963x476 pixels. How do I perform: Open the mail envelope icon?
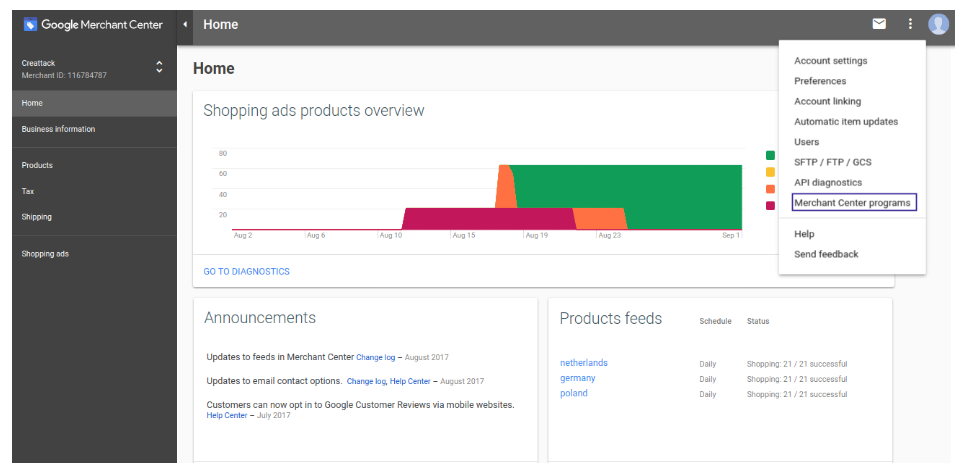pyautogui.click(x=879, y=24)
